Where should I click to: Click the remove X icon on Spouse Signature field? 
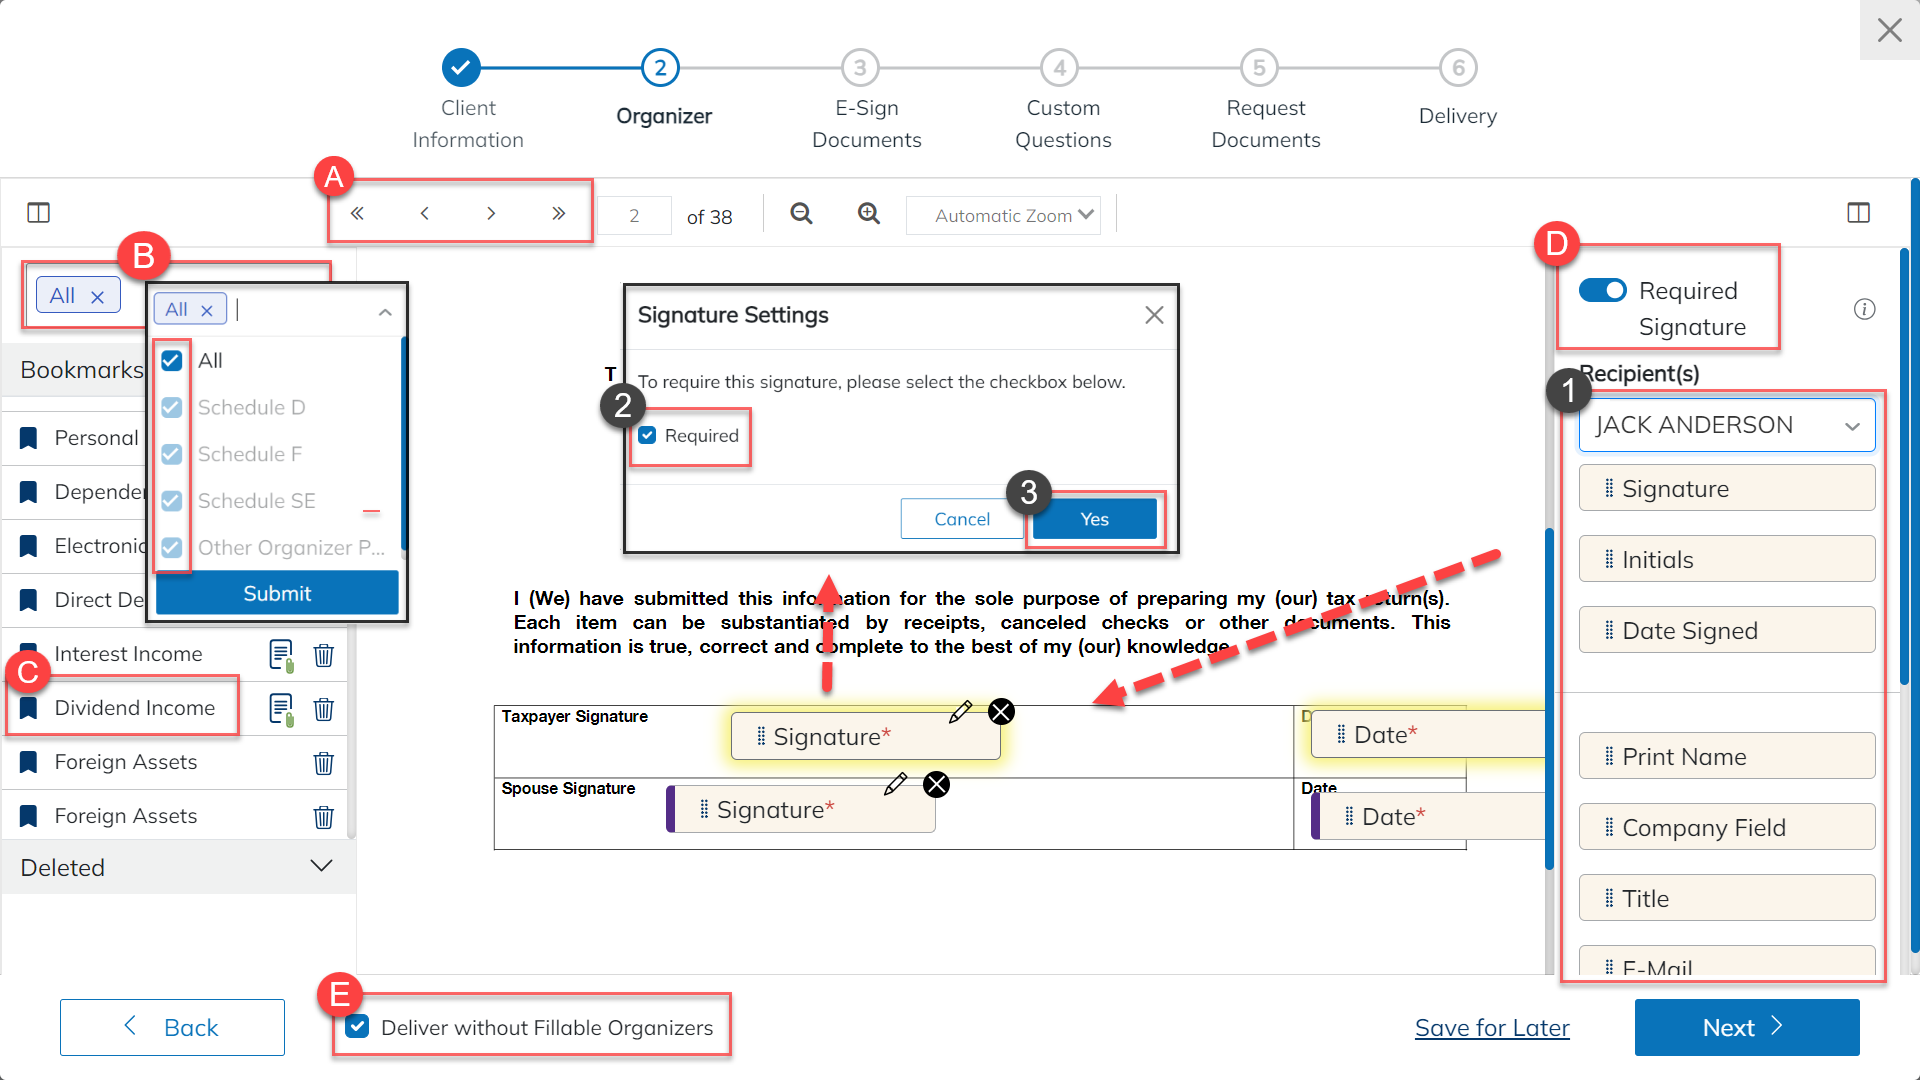coord(936,785)
